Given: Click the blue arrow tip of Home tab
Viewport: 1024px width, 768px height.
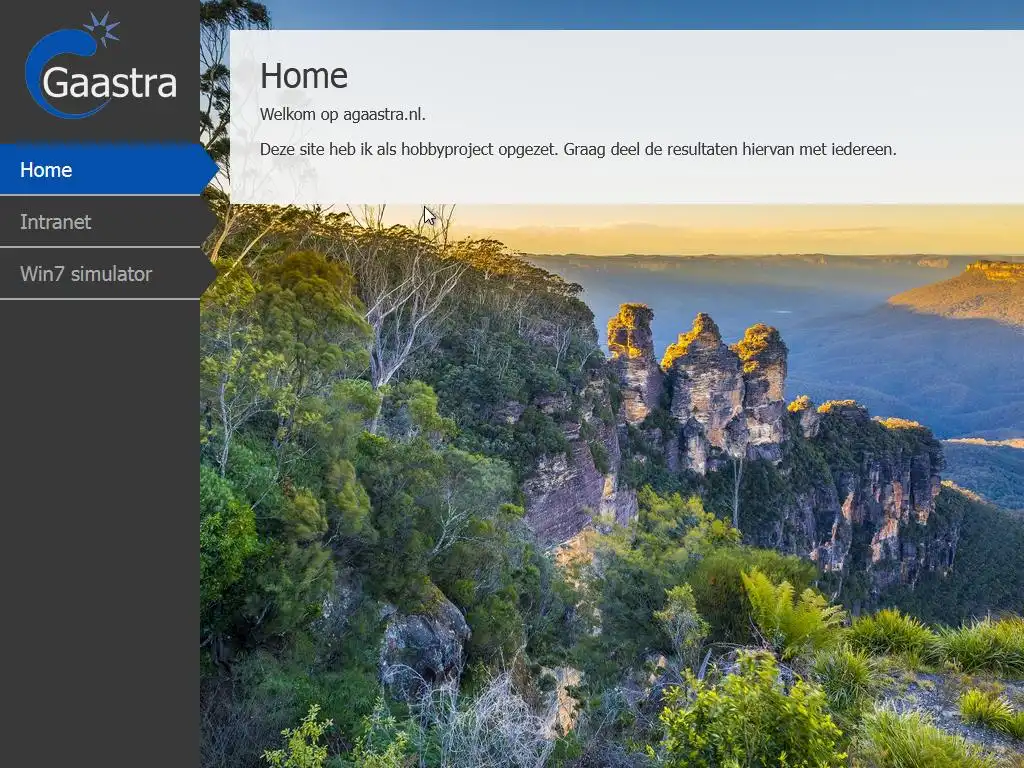Looking at the screenshot, I should pyautogui.click(x=210, y=169).
